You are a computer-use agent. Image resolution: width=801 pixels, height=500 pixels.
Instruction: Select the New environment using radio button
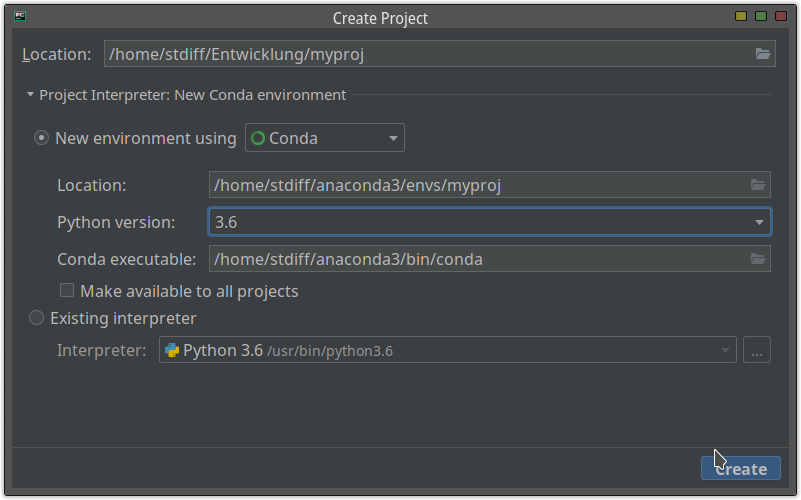click(41, 138)
